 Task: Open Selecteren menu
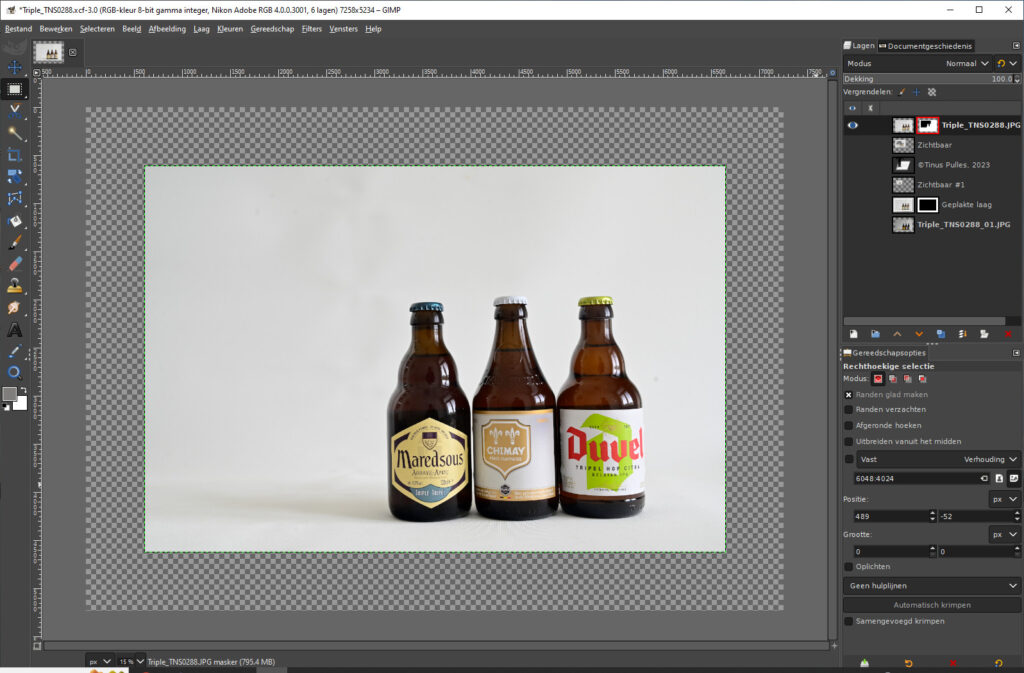(97, 29)
